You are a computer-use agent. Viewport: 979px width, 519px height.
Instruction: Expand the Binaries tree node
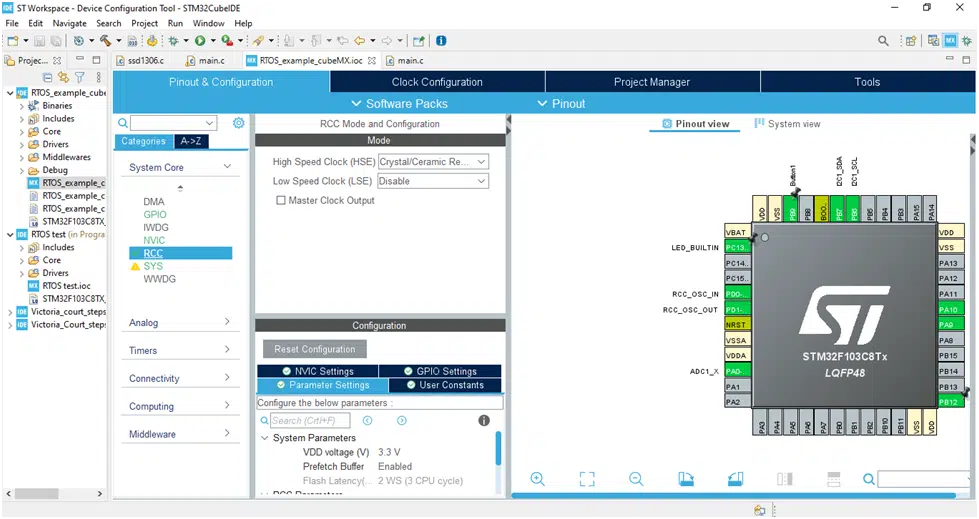click(x=22, y=106)
